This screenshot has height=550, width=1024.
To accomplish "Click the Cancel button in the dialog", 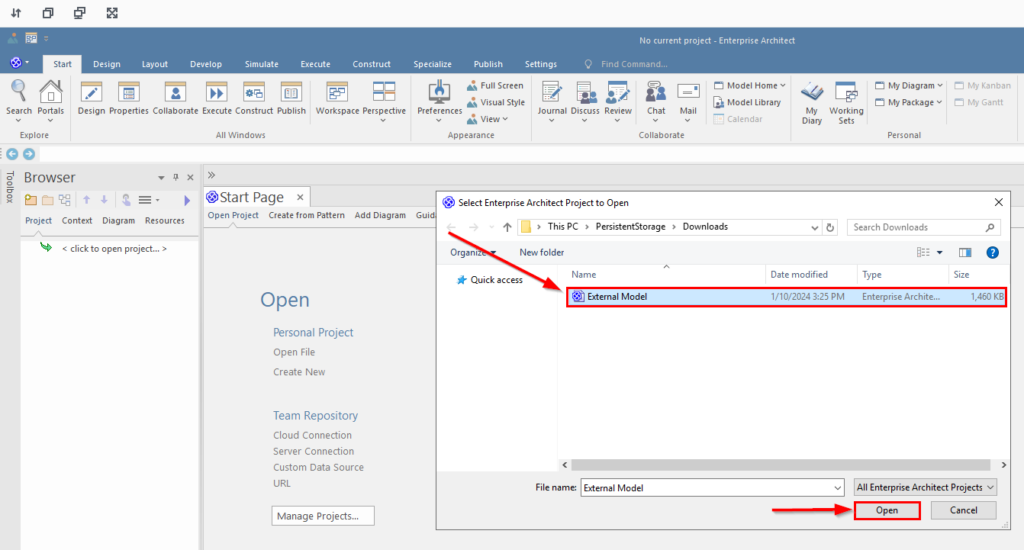I will point(963,510).
